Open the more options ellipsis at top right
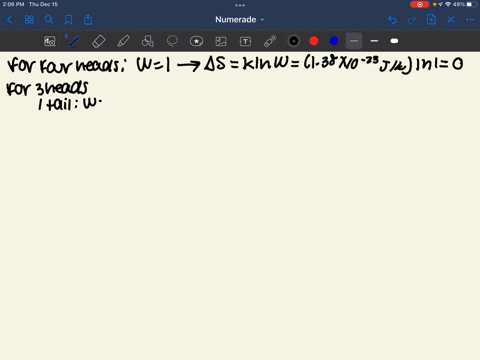Viewport: 480px width, 360px height. tap(470, 20)
